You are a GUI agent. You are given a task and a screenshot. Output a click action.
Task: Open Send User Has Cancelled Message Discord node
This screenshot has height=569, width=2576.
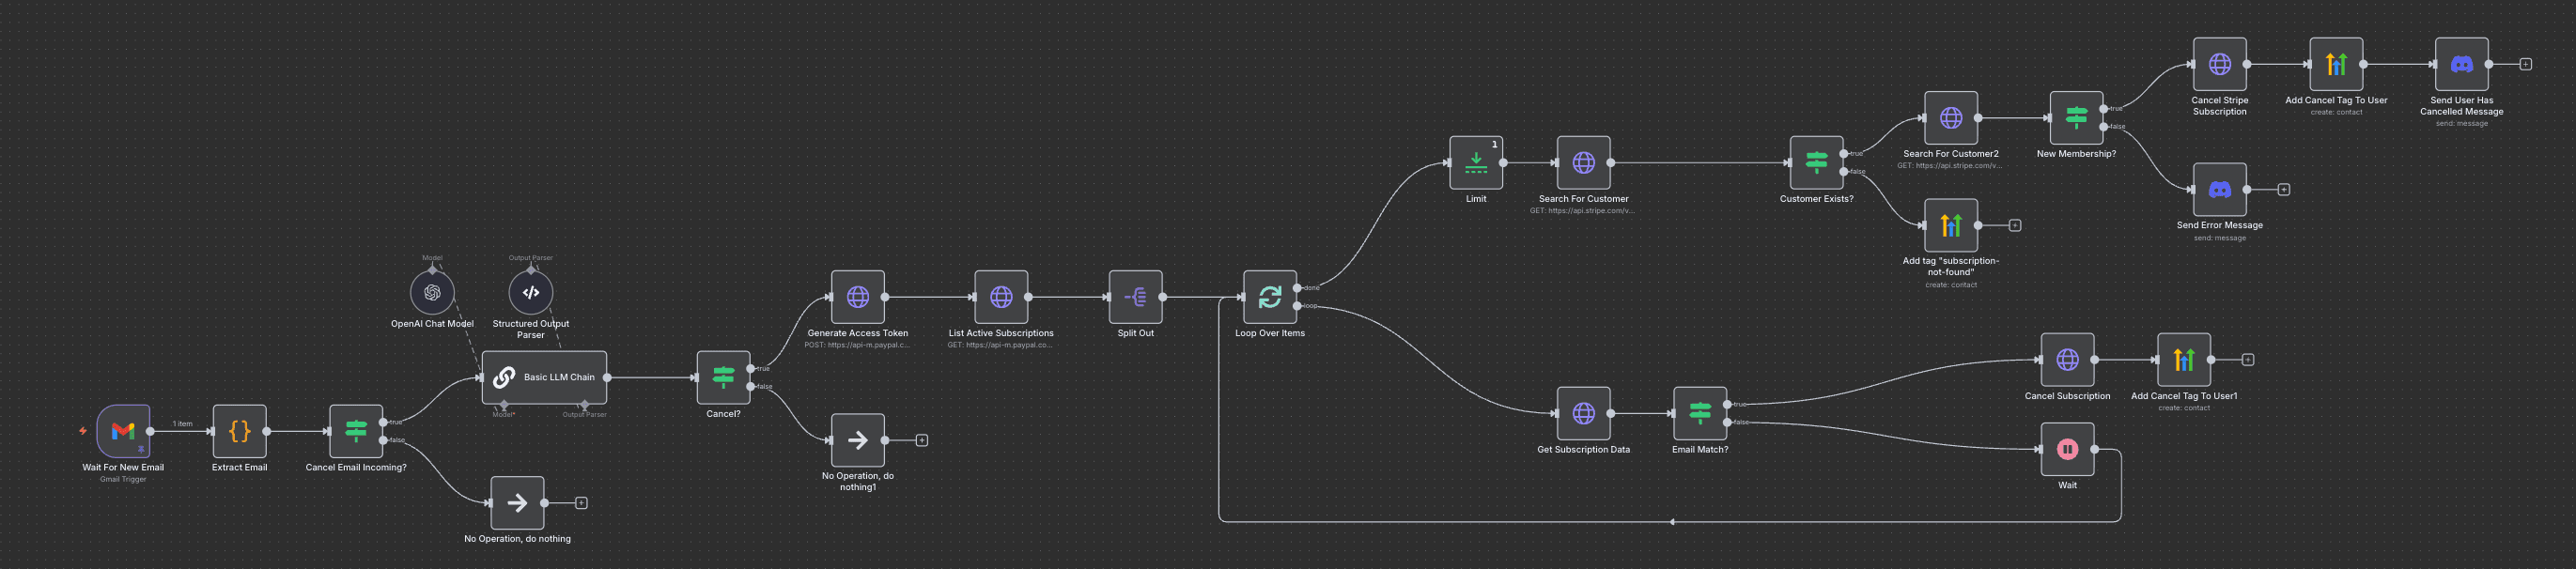coord(2461,64)
